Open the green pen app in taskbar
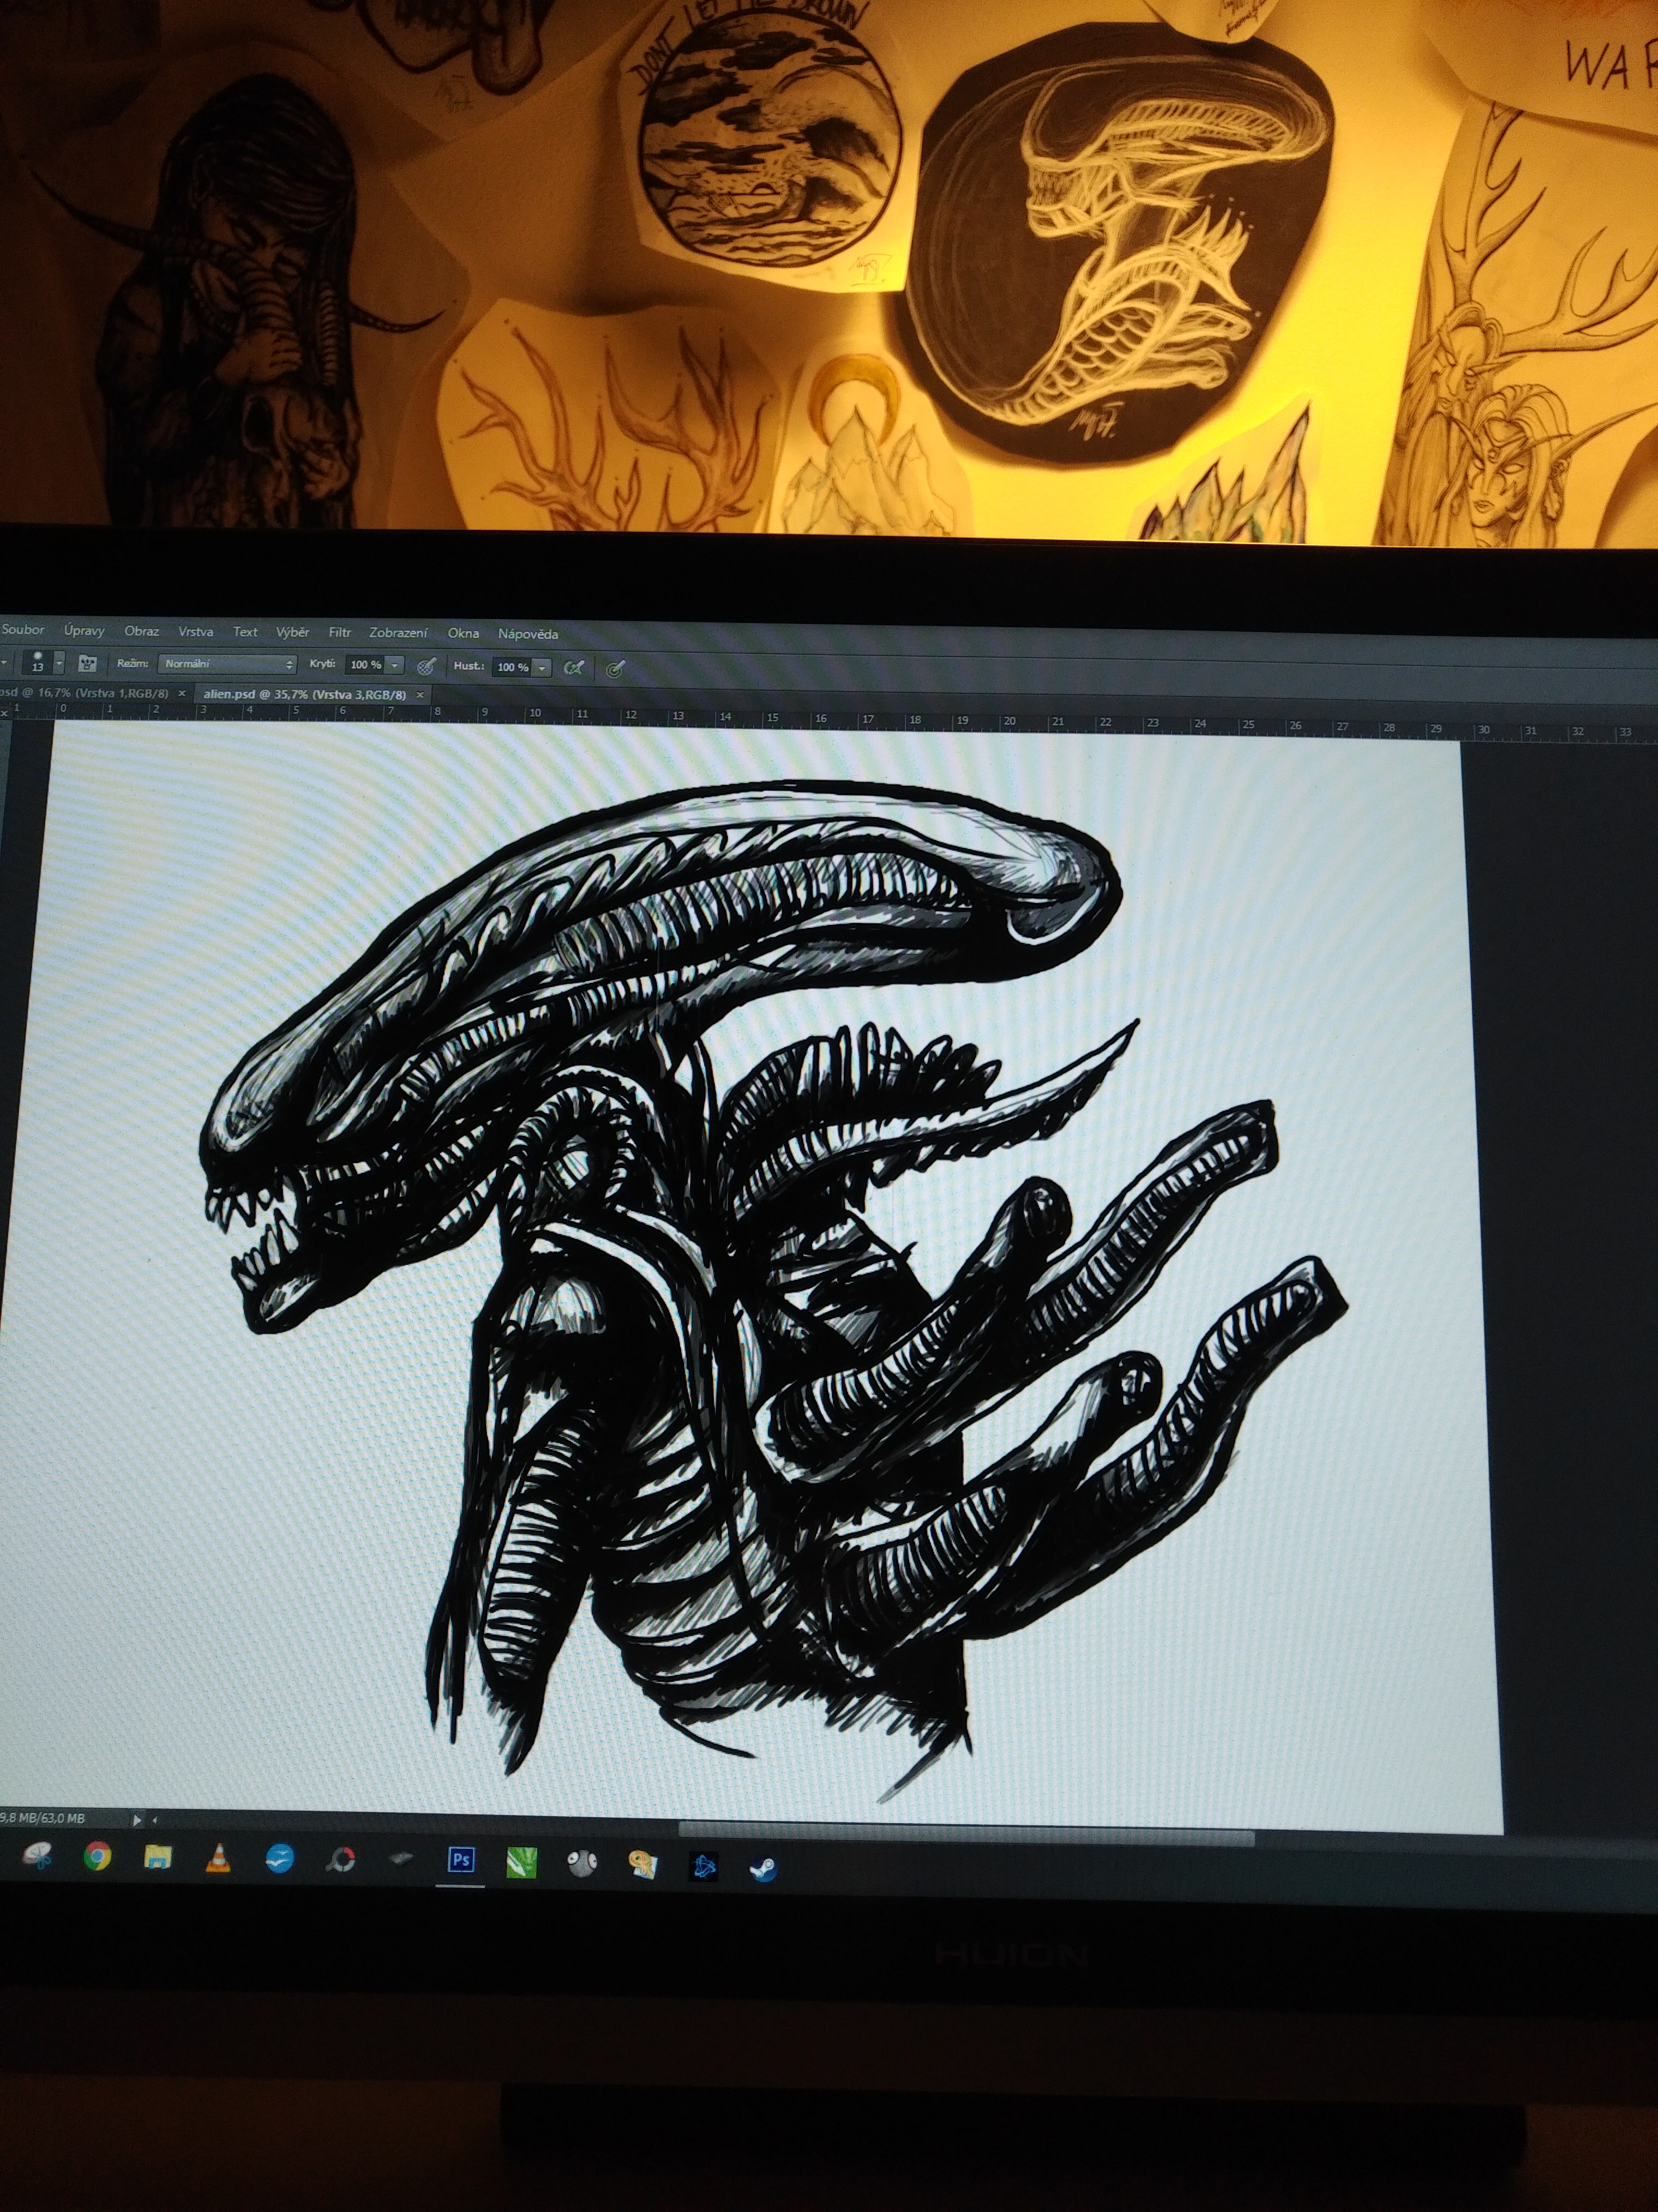Viewport: 1658px width, 2212px height. [x=522, y=1862]
